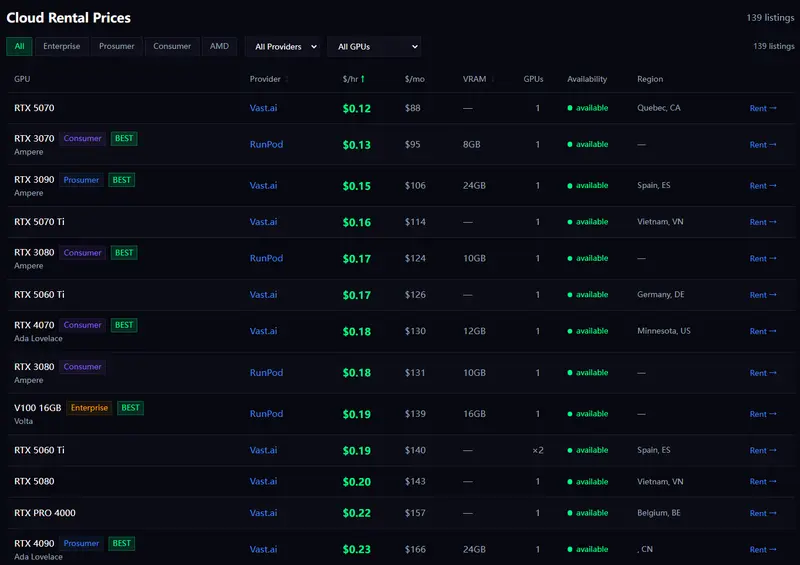Open Vast.ai link in RTX 5080 row
Screen dimensions: 800x565
[x=263, y=481]
